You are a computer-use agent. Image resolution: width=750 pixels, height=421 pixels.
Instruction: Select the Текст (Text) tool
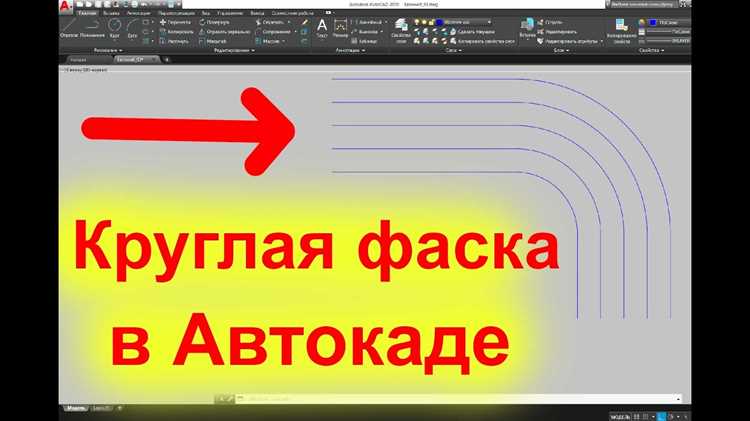pos(322,28)
